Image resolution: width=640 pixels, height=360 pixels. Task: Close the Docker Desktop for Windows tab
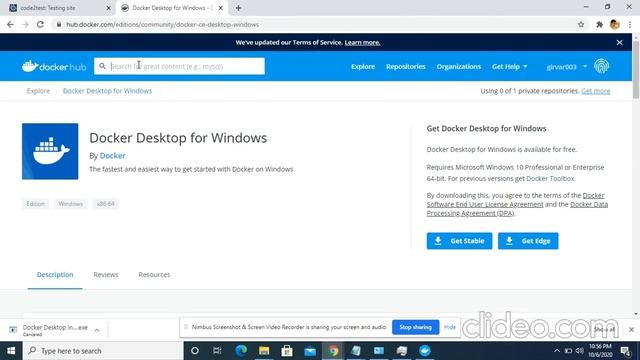(220, 8)
